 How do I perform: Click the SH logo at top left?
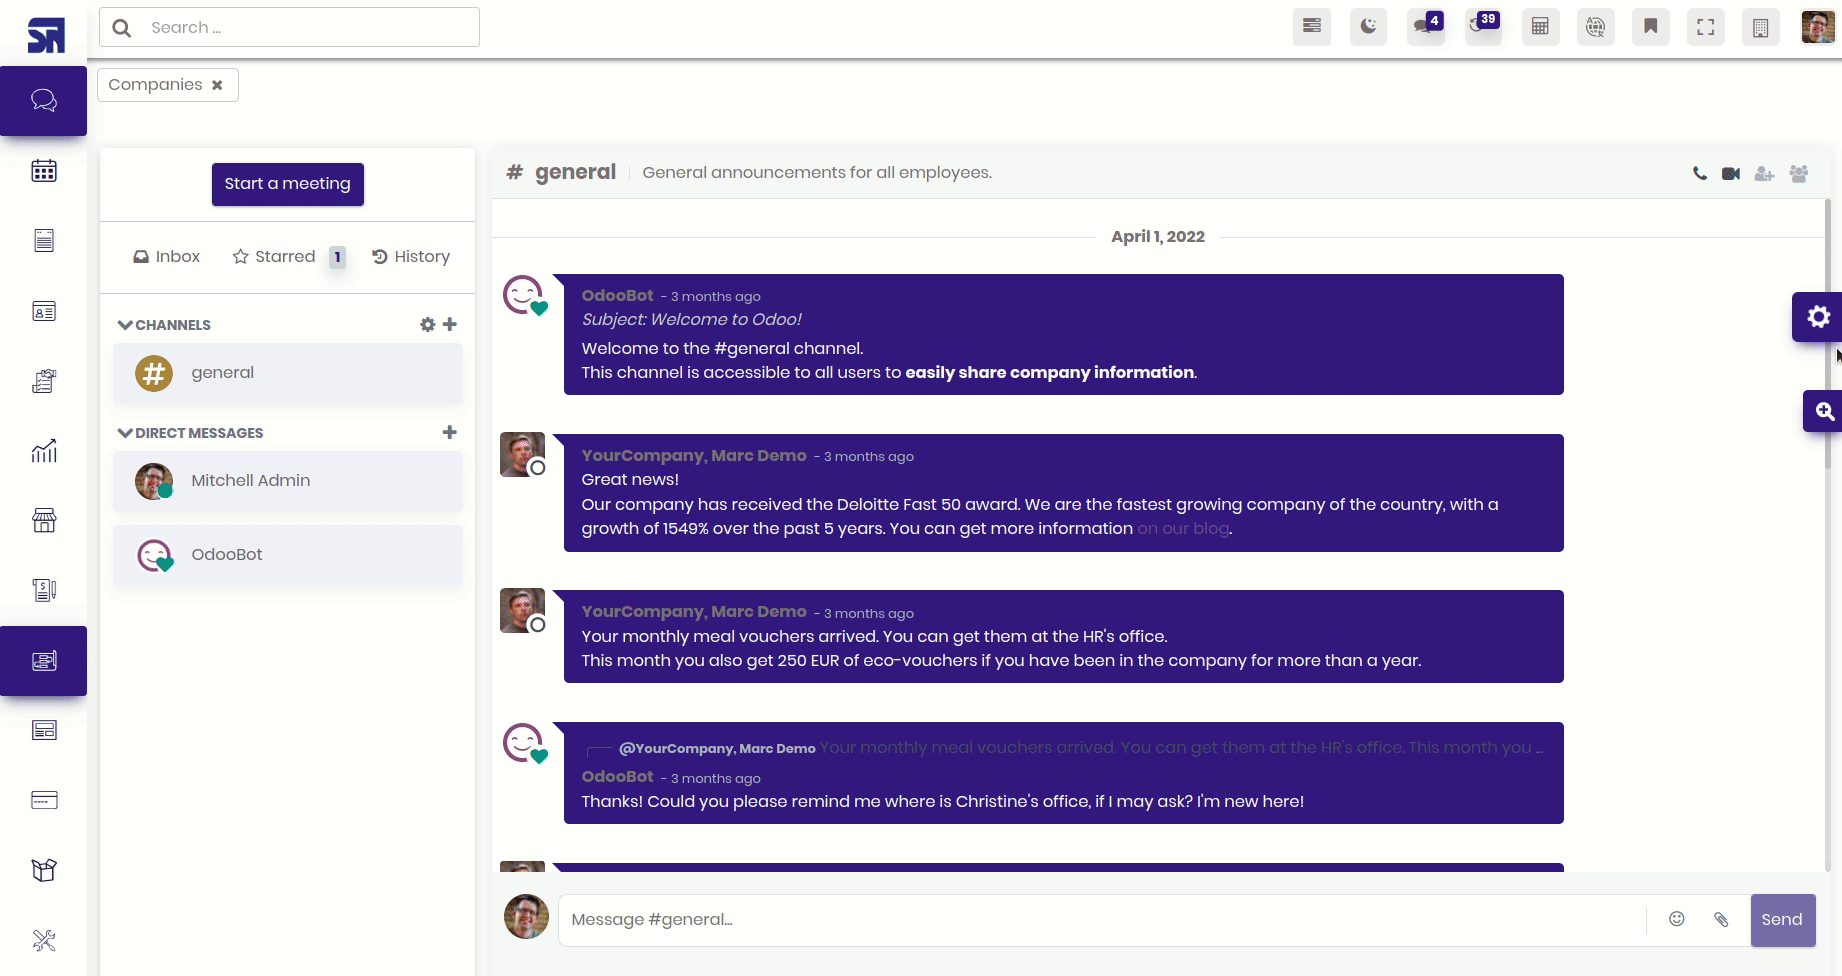(46, 34)
